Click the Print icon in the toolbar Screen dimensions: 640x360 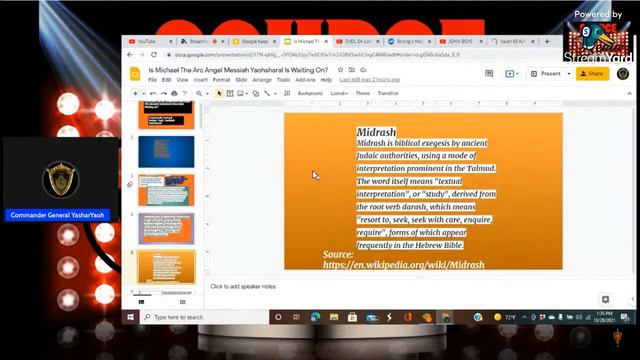(174, 93)
